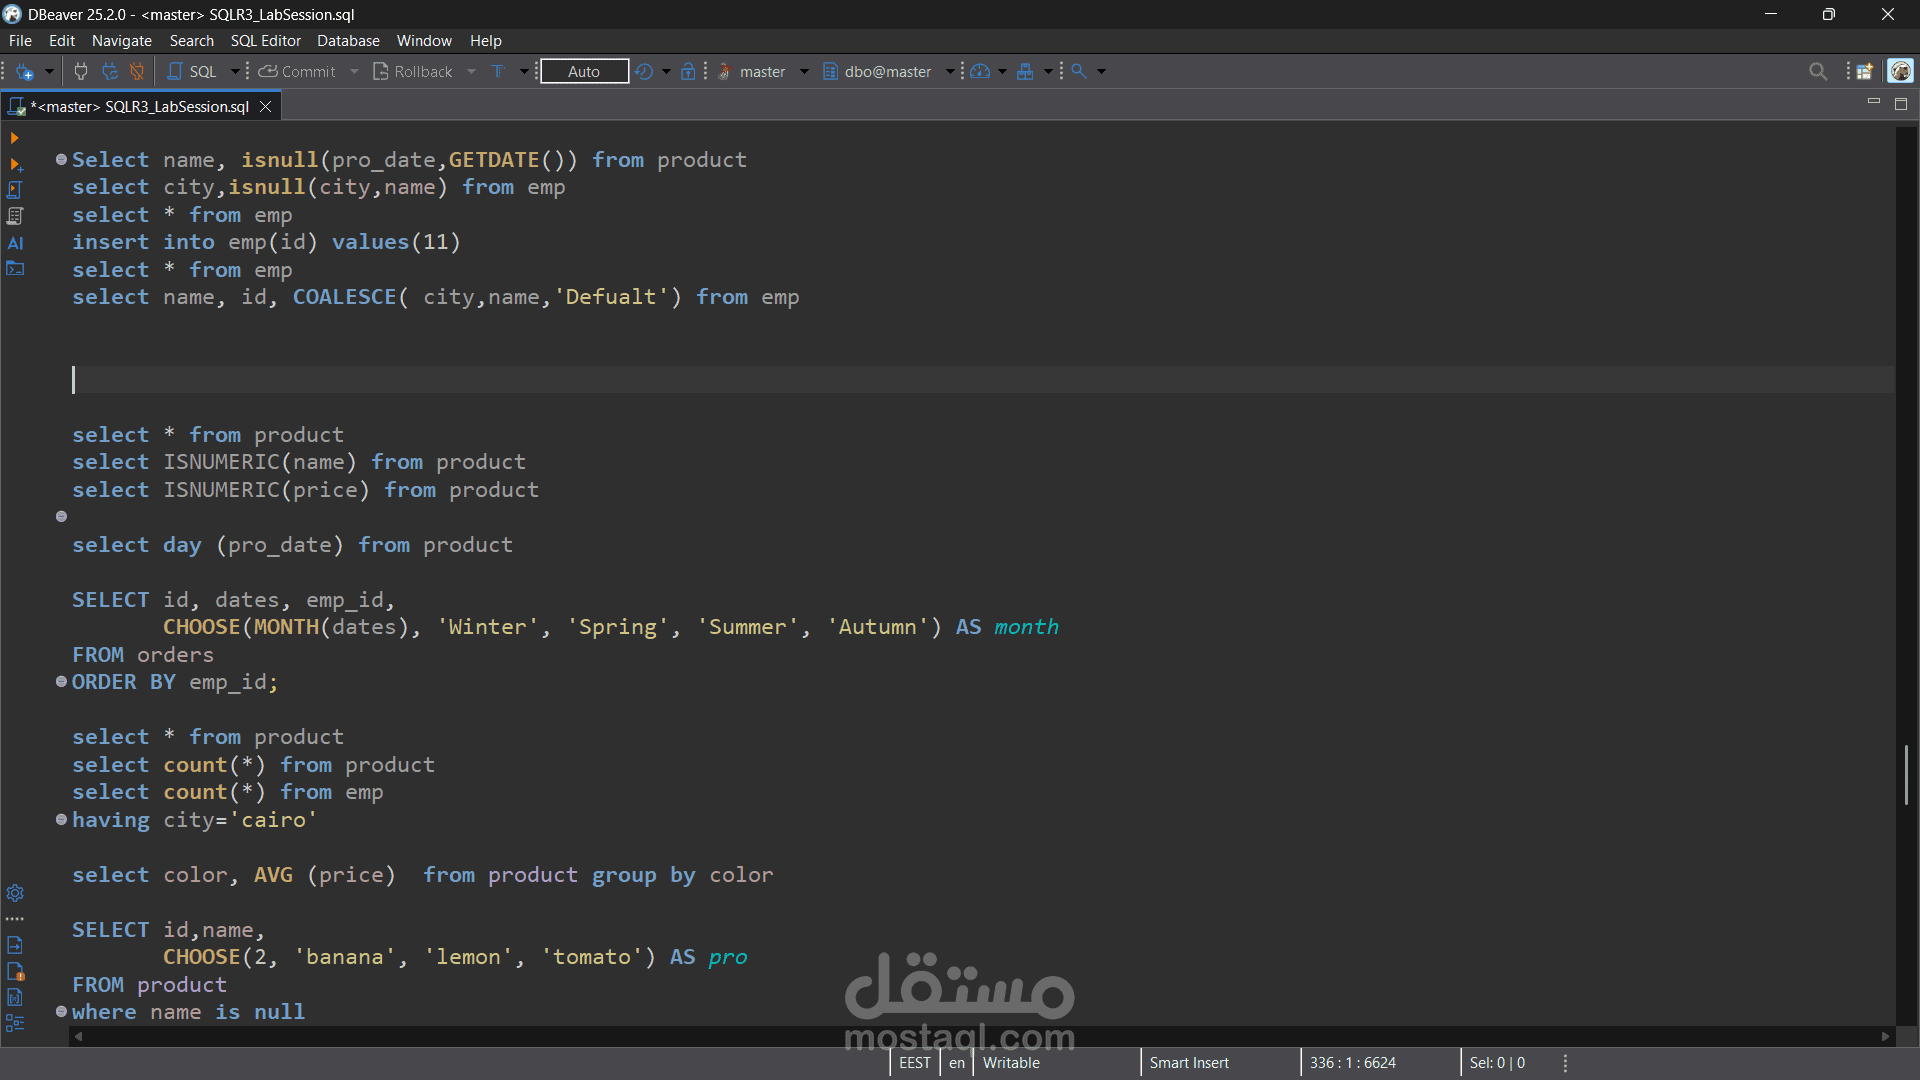Click Writable in the status bar
The height and width of the screenshot is (1080, 1920).
point(1011,1063)
